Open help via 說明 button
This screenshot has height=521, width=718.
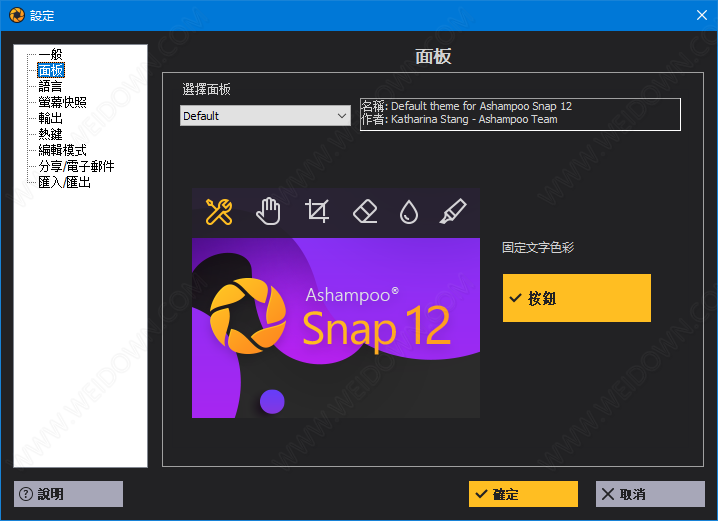68,494
